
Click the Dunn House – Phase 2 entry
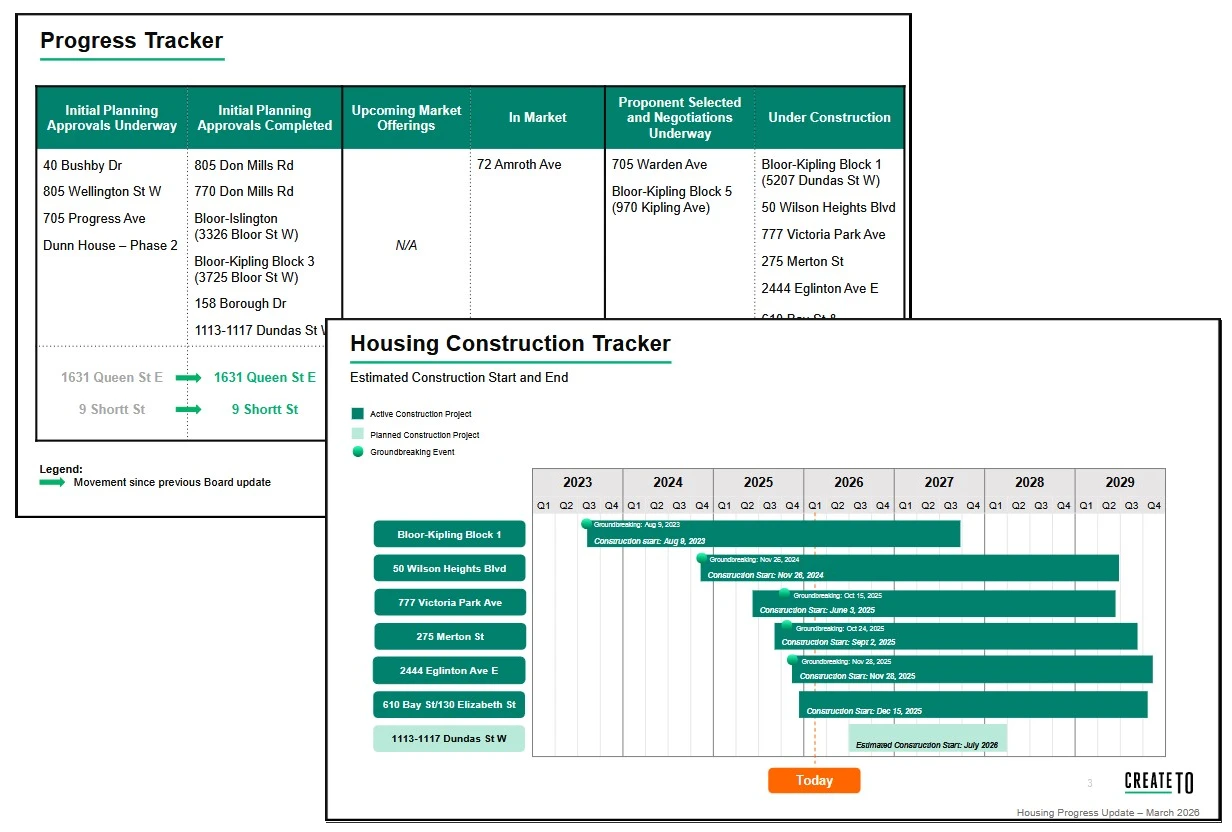(x=110, y=245)
